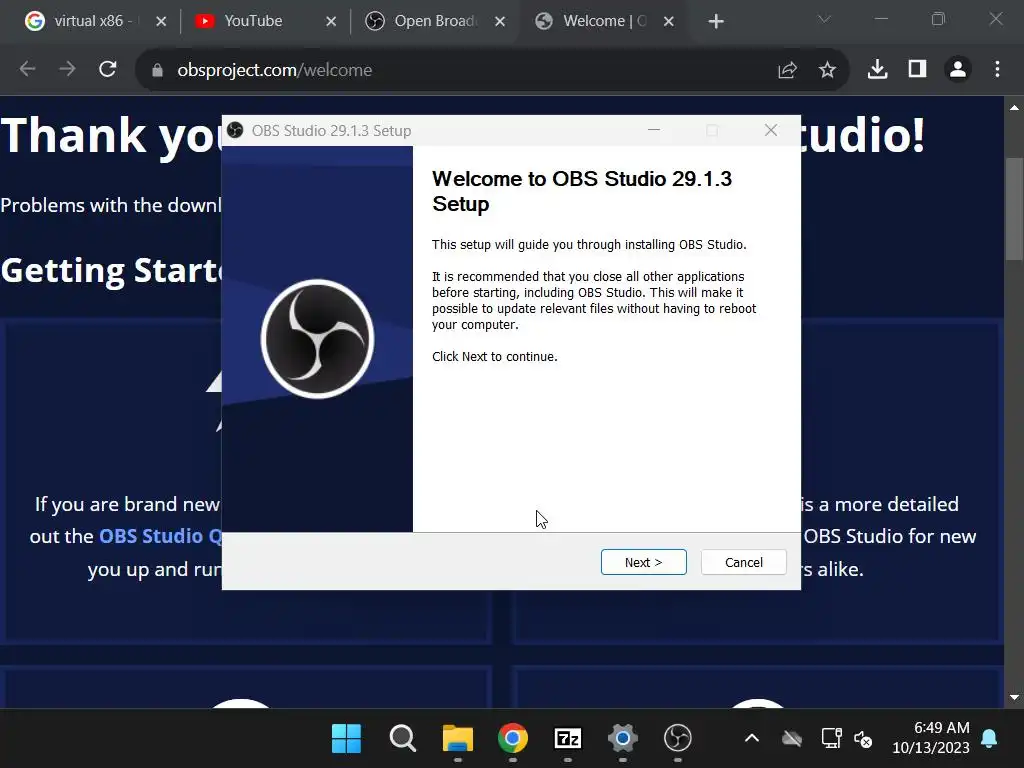Toggle Chrome side panel

tap(918, 69)
